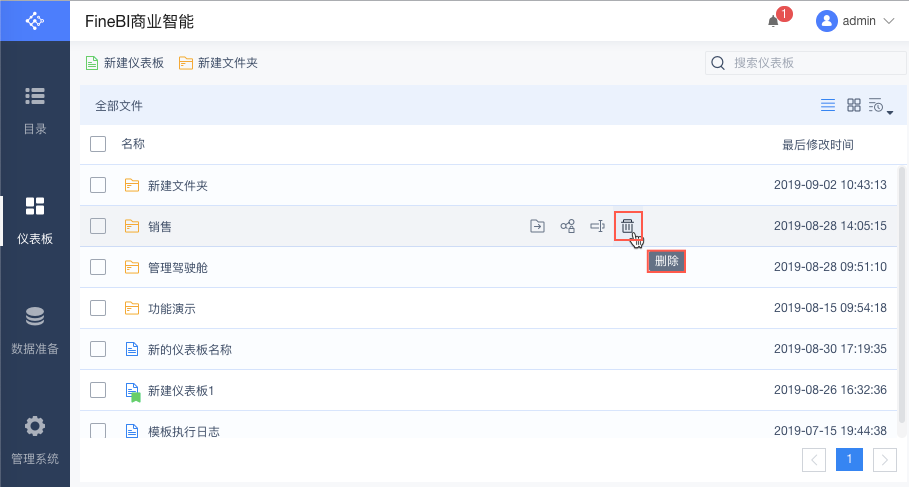
Task: Click the delete trash icon for 销售
Action: pyautogui.click(x=627, y=226)
